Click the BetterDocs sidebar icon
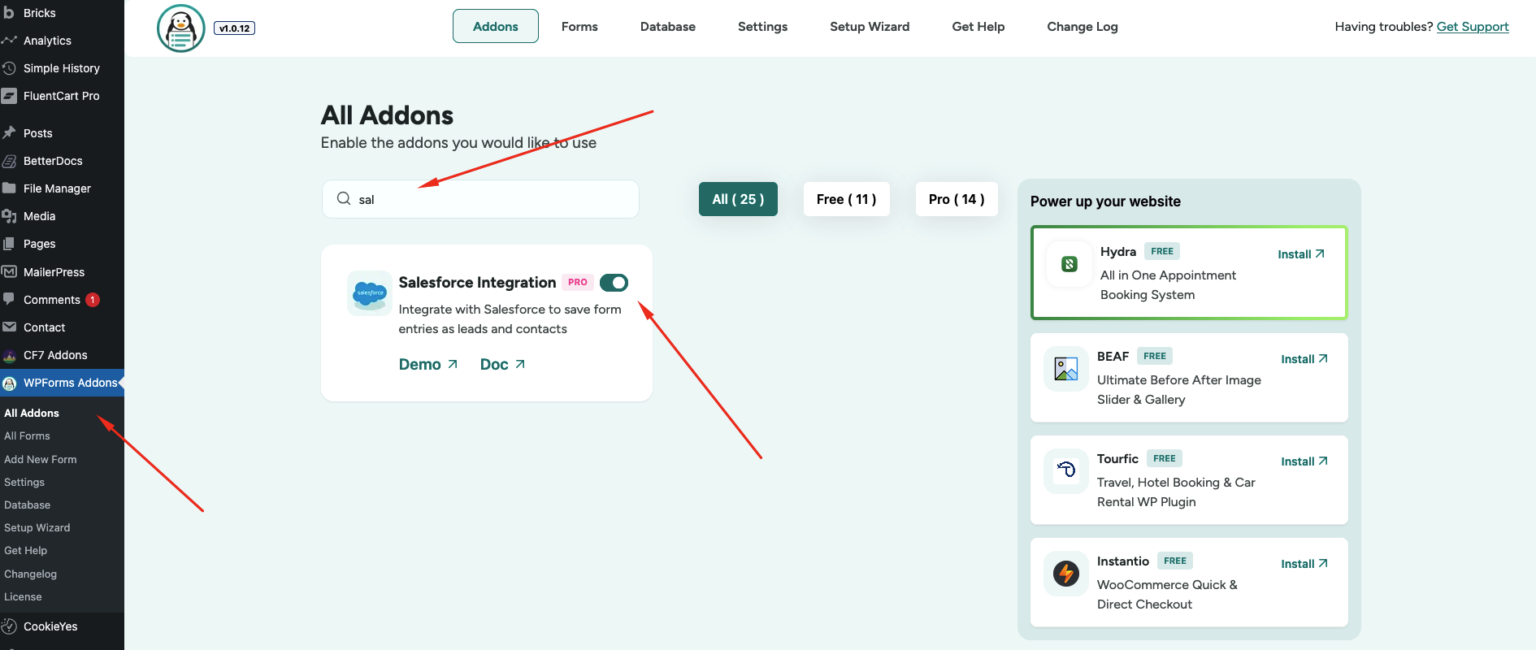Viewport: 1536px width, 650px height. click(x=10, y=161)
